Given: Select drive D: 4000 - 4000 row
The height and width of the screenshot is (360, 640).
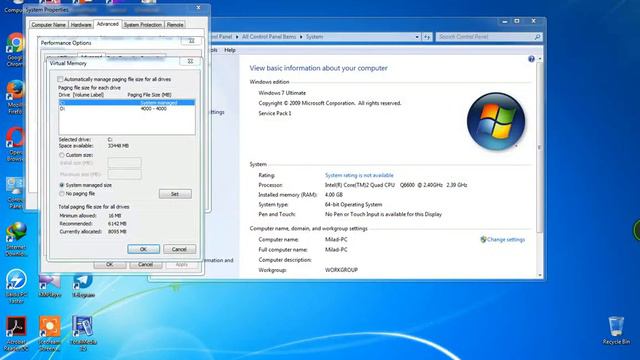Looking at the screenshot, I should pyautogui.click(x=127, y=109).
